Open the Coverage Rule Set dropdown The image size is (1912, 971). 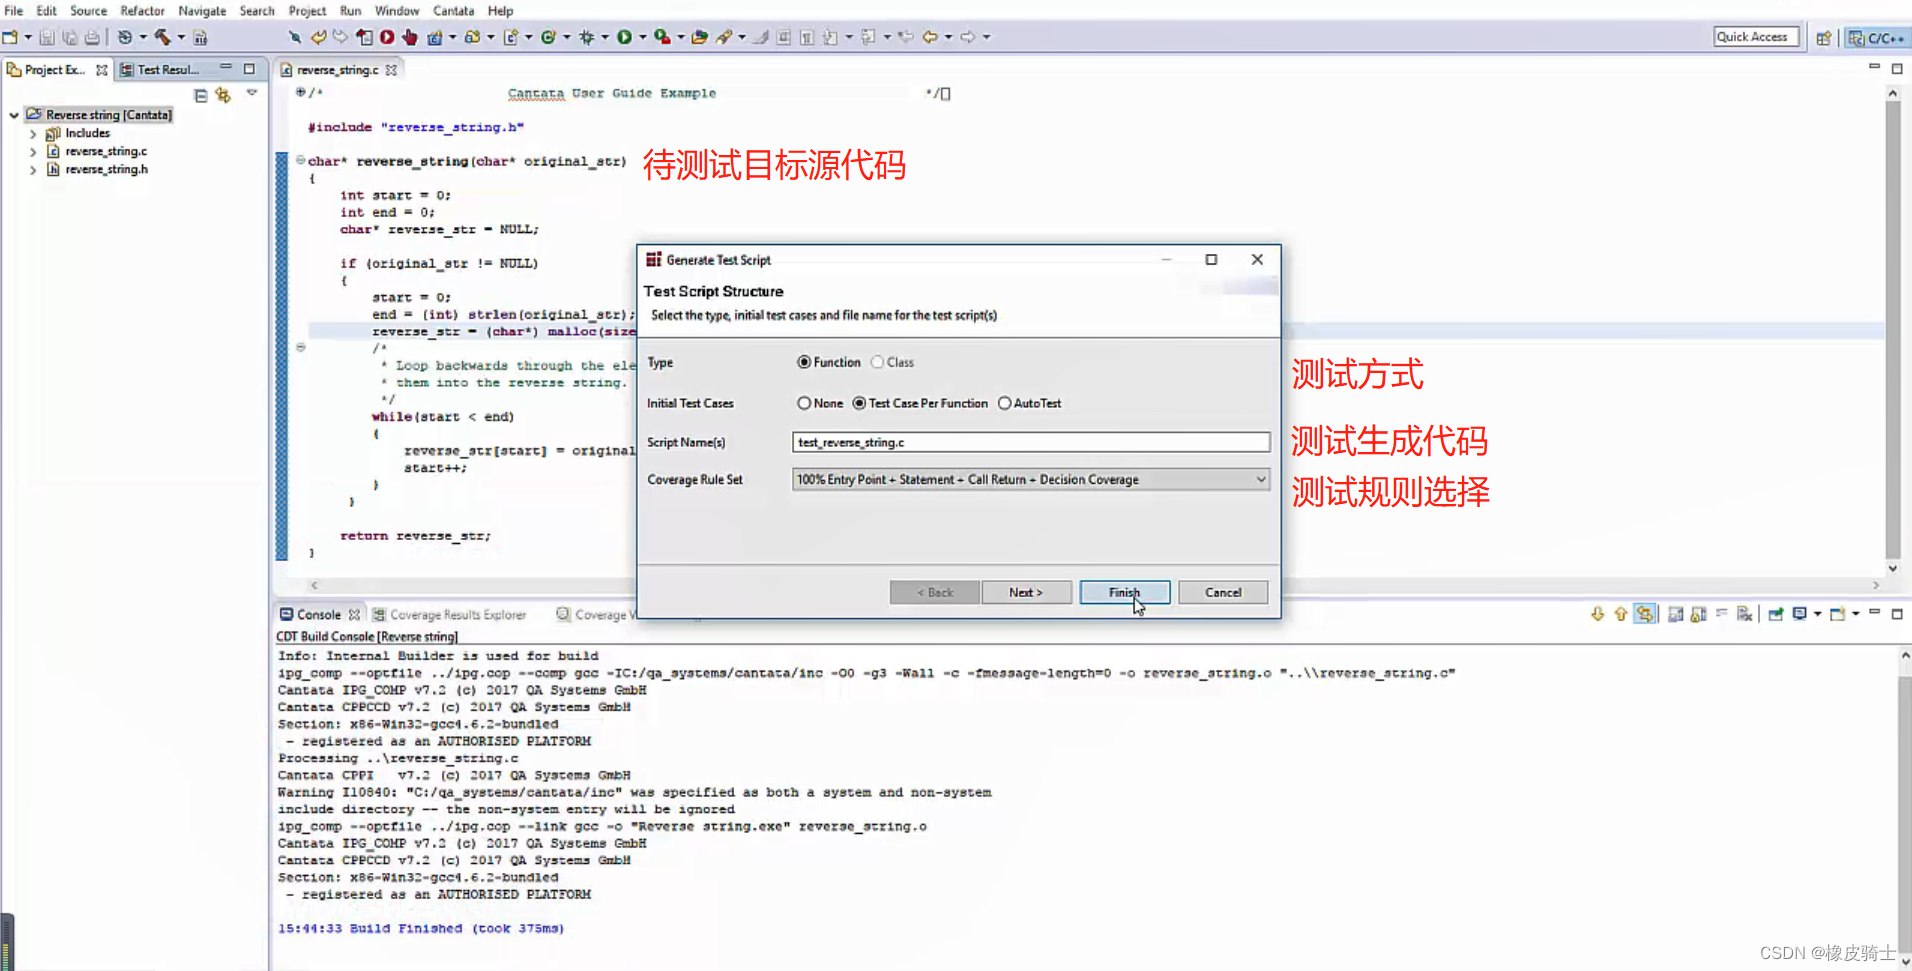click(1031, 479)
